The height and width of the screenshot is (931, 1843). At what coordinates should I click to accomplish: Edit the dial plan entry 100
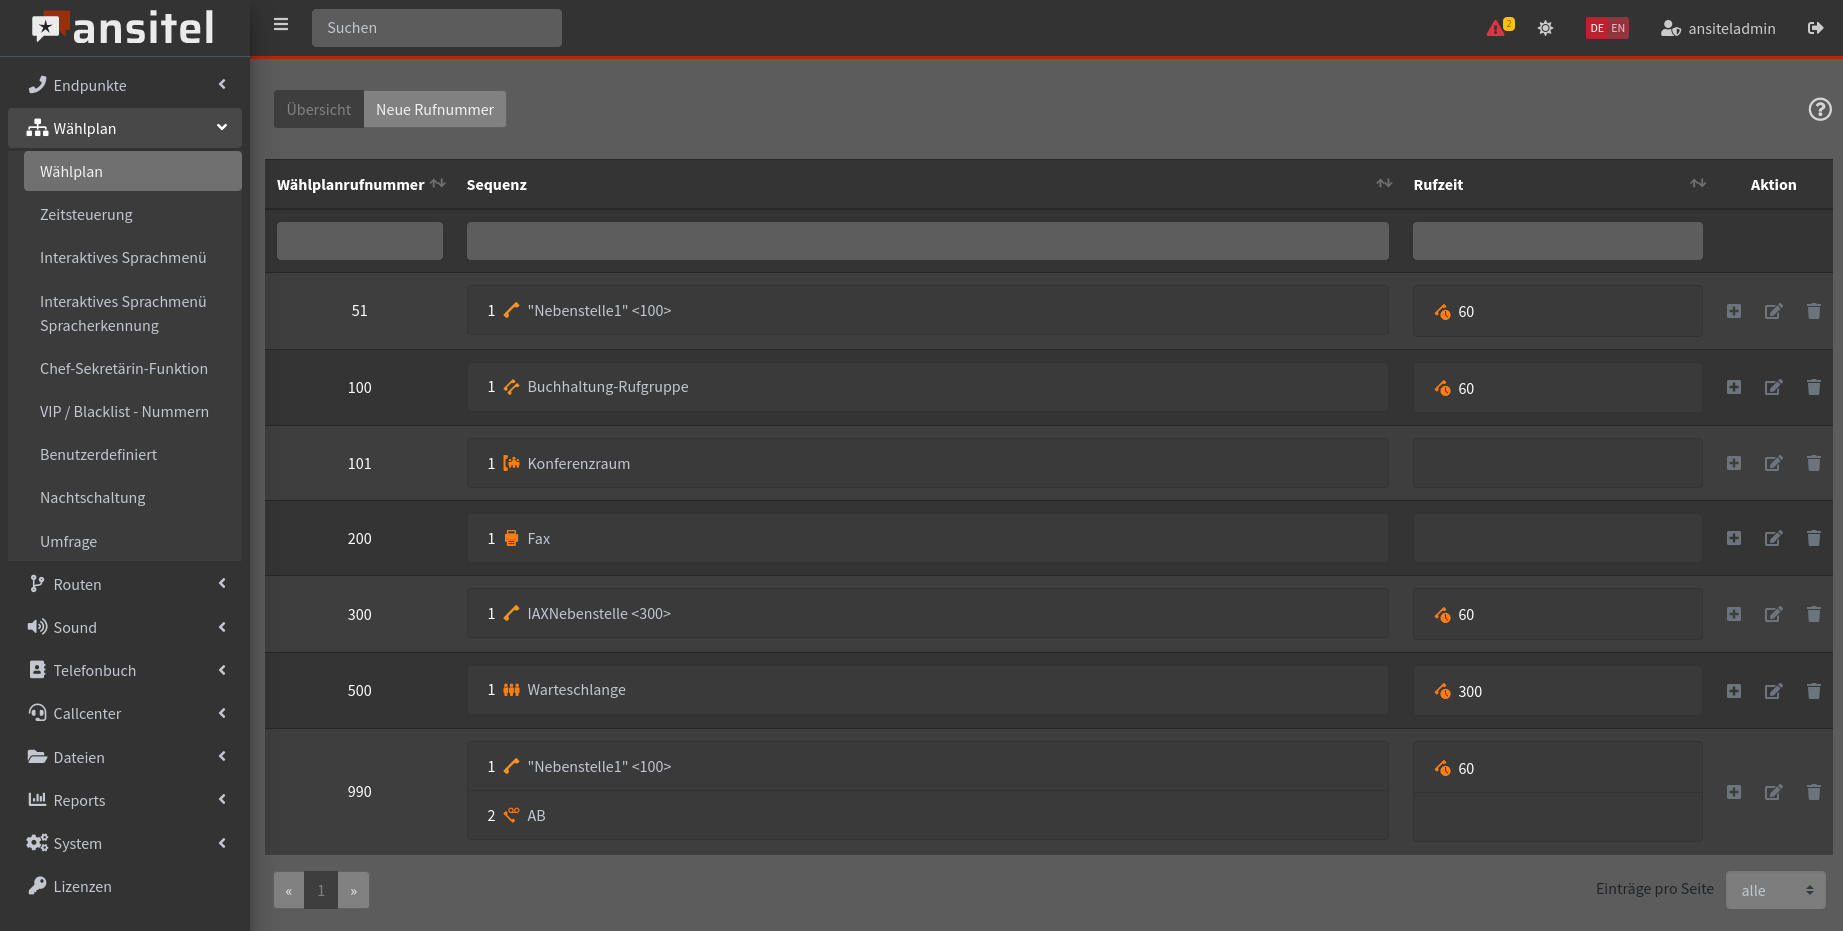[x=1773, y=388]
